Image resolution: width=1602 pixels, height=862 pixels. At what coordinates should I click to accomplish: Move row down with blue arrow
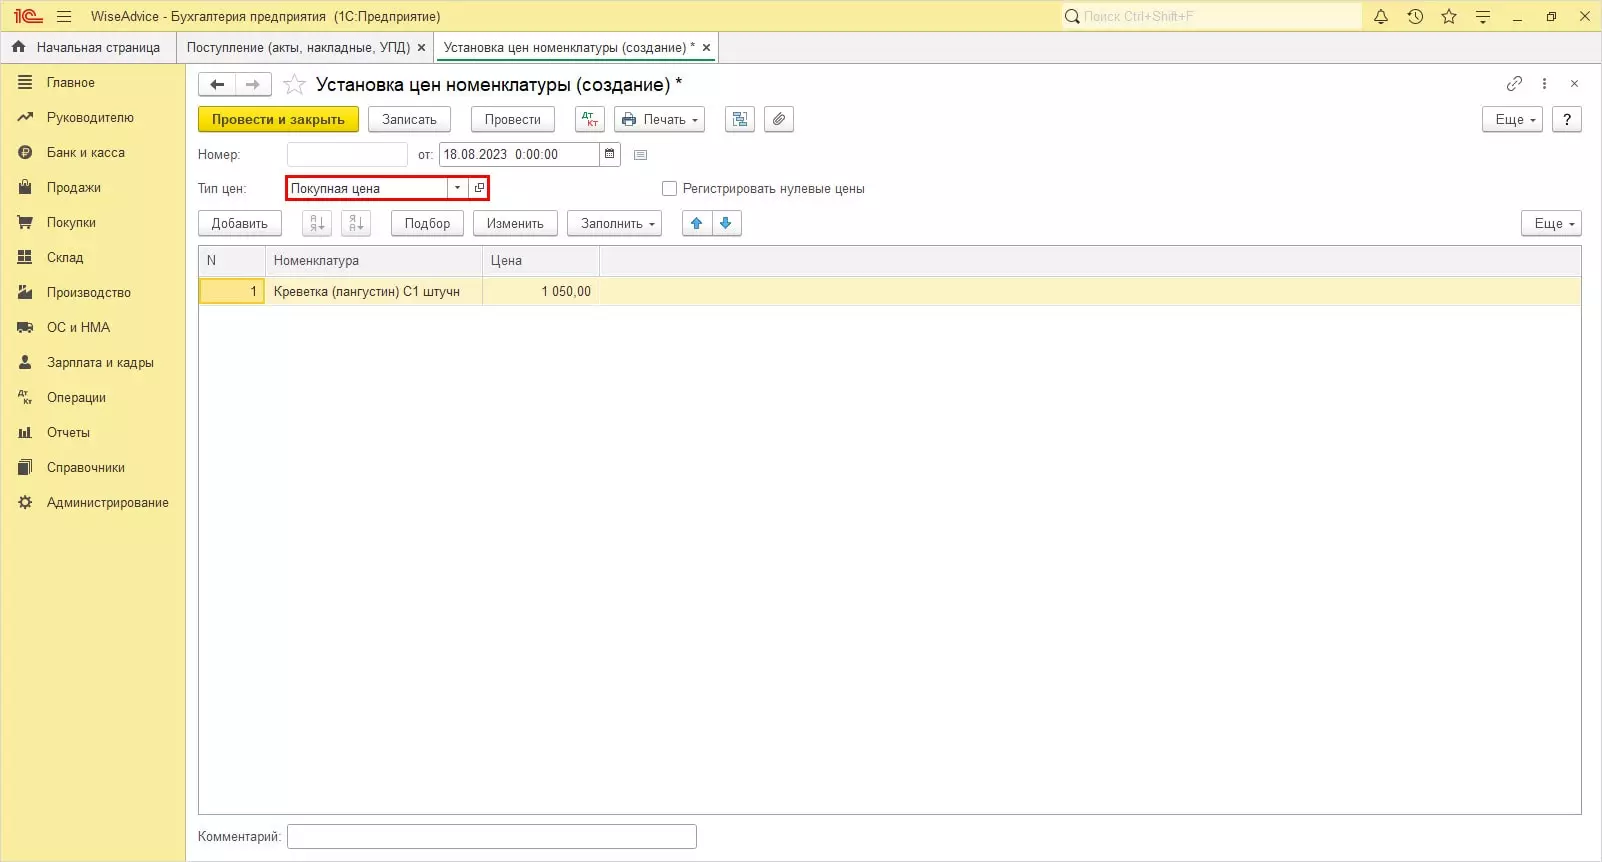pyautogui.click(x=727, y=224)
